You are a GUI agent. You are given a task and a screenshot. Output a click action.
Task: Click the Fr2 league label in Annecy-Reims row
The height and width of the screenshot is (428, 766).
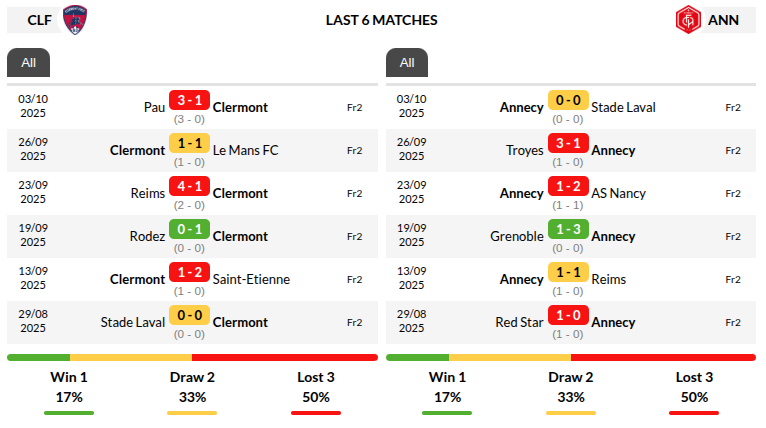[x=733, y=280]
